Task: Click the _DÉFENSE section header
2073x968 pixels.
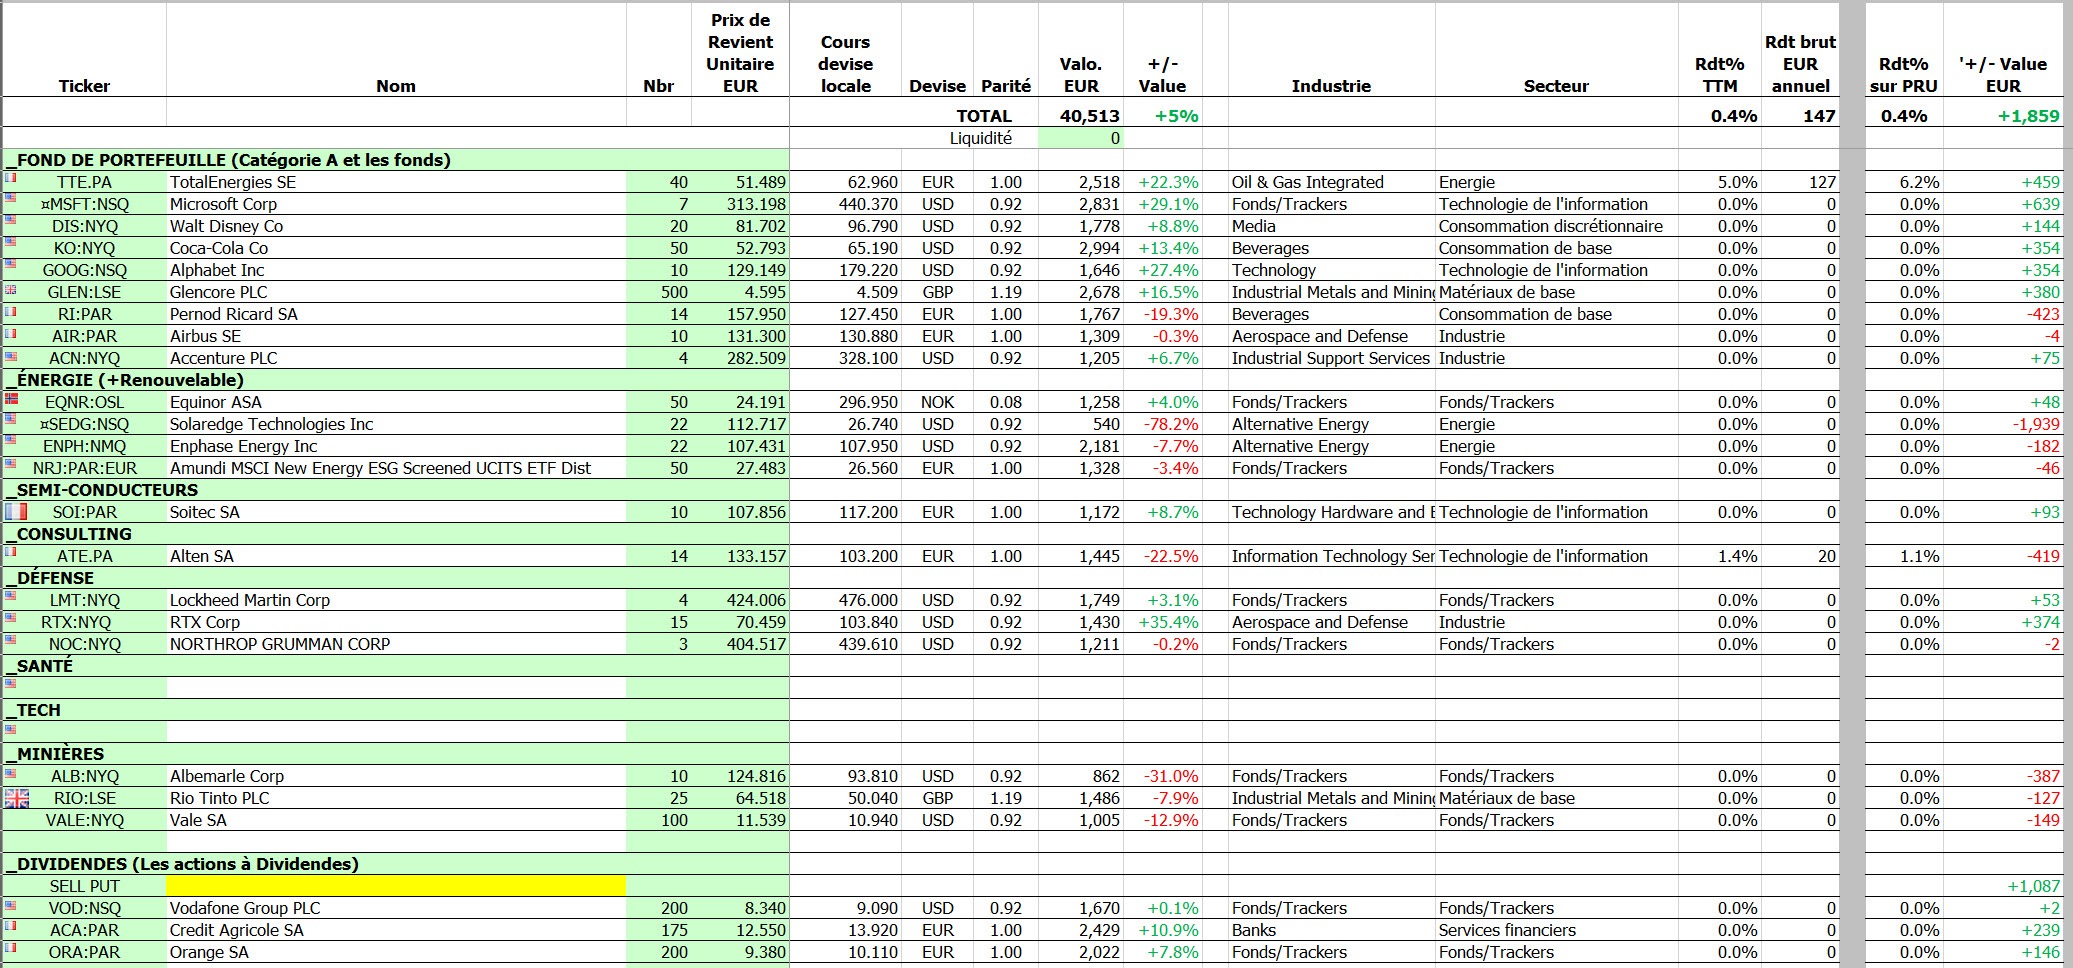Action: pyautogui.click(x=396, y=578)
